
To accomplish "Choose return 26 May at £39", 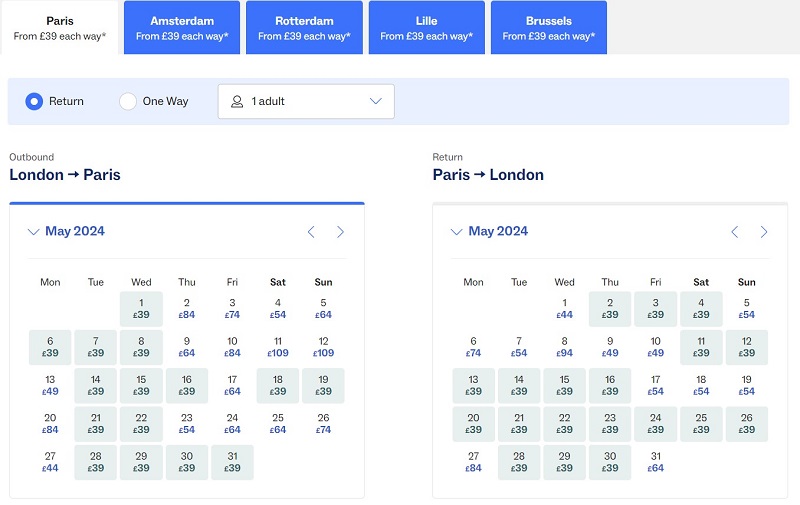I will [x=746, y=424].
